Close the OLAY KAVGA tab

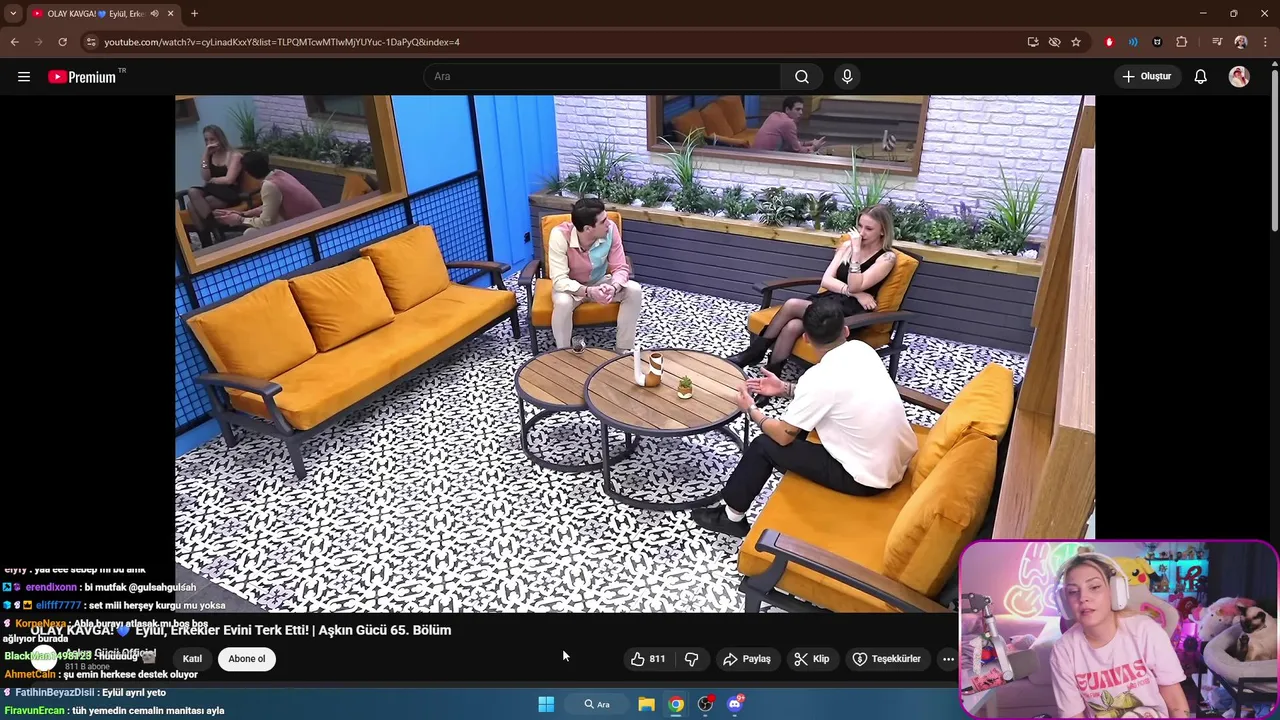tap(170, 13)
